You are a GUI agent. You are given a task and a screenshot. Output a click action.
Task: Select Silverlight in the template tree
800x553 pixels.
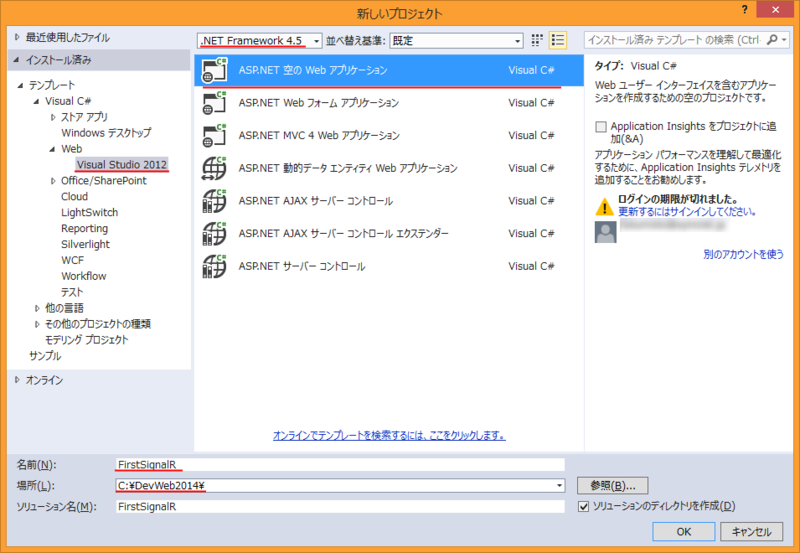85,244
